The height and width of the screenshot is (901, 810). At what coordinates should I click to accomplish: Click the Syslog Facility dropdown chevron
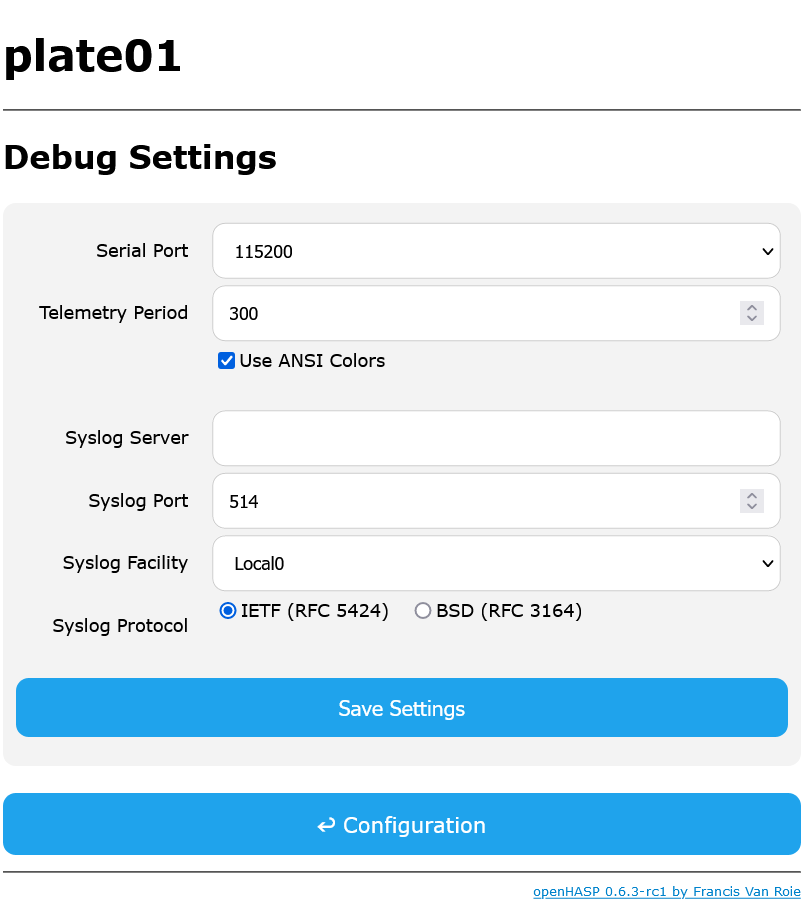[767, 564]
